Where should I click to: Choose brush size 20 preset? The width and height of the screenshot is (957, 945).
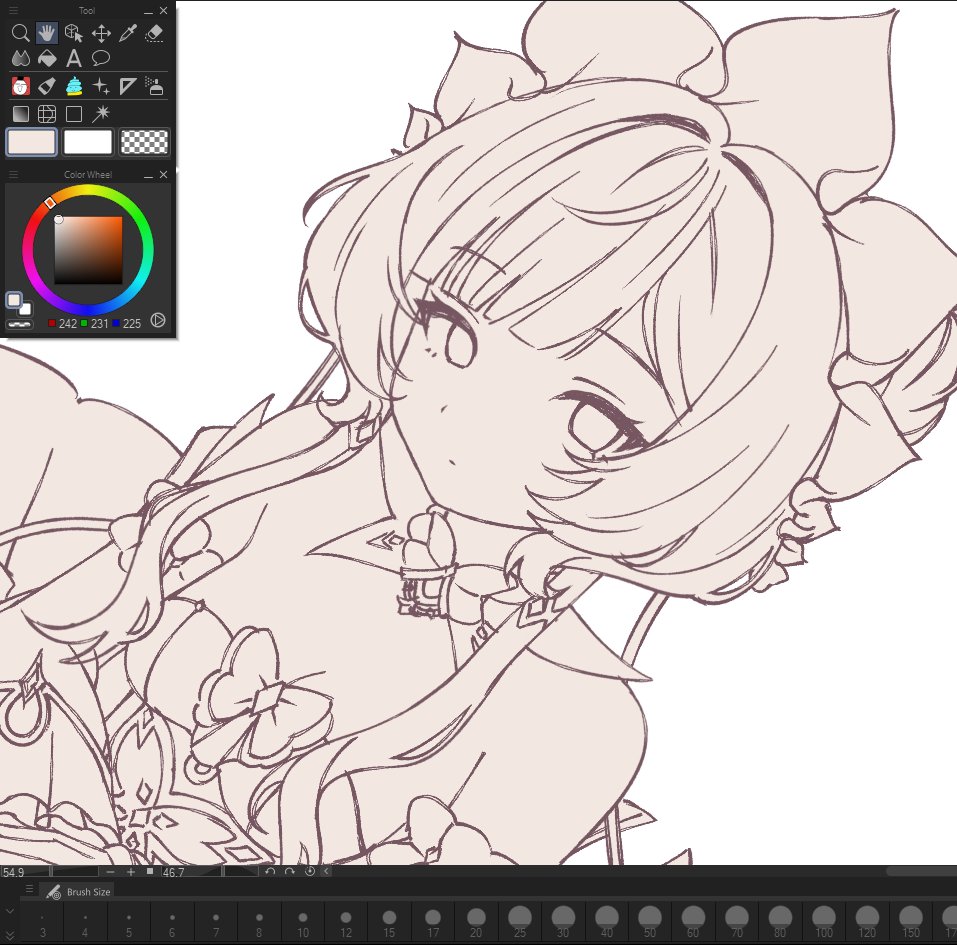476,922
